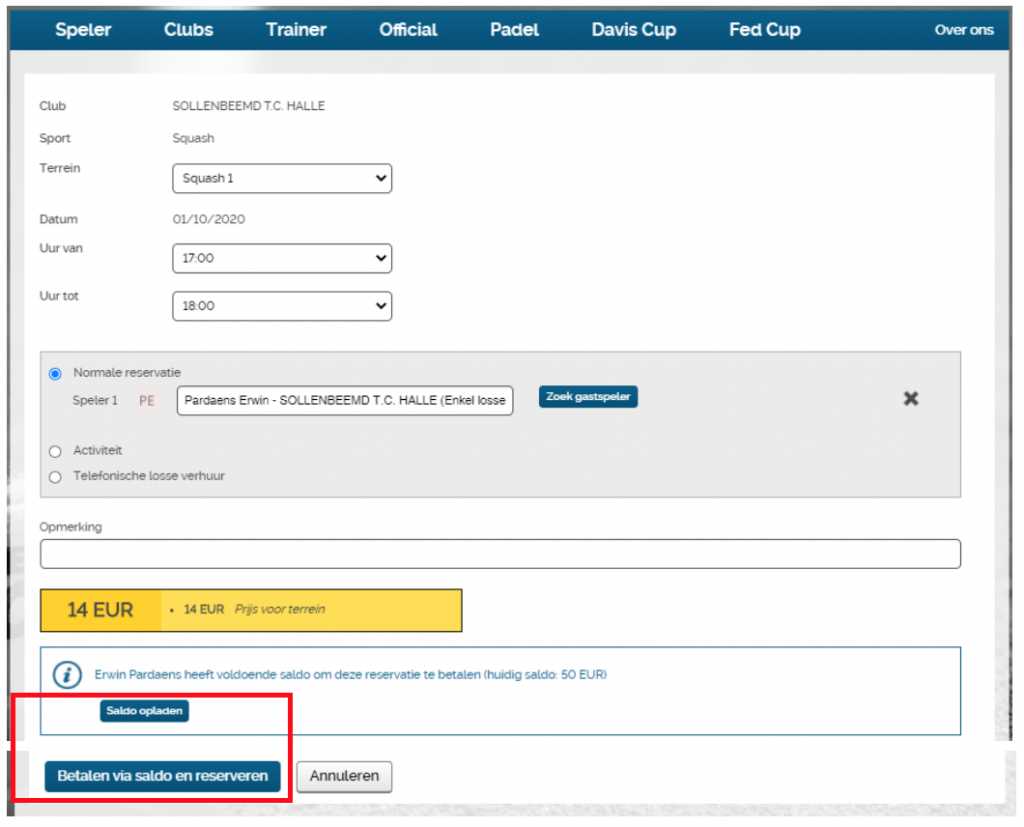
Task: Go to the Clubs menu item
Action: (188, 30)
